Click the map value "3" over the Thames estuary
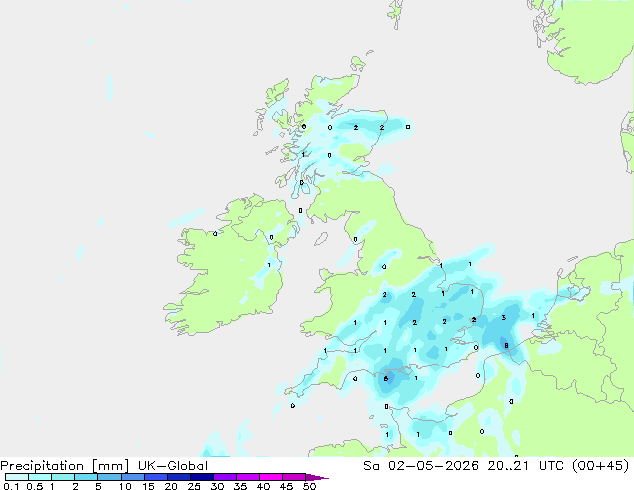Screen dimensions: 634x490 (x=504, y=318)
